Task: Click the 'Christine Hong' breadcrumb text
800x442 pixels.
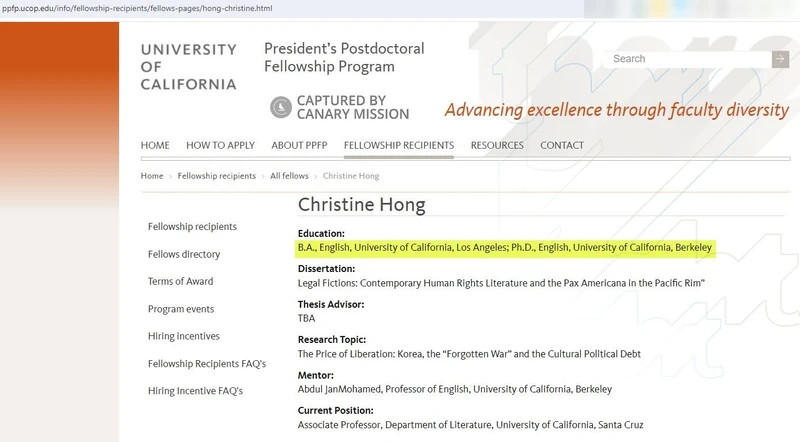Action: pyautogui.click(x=351, y=176)
